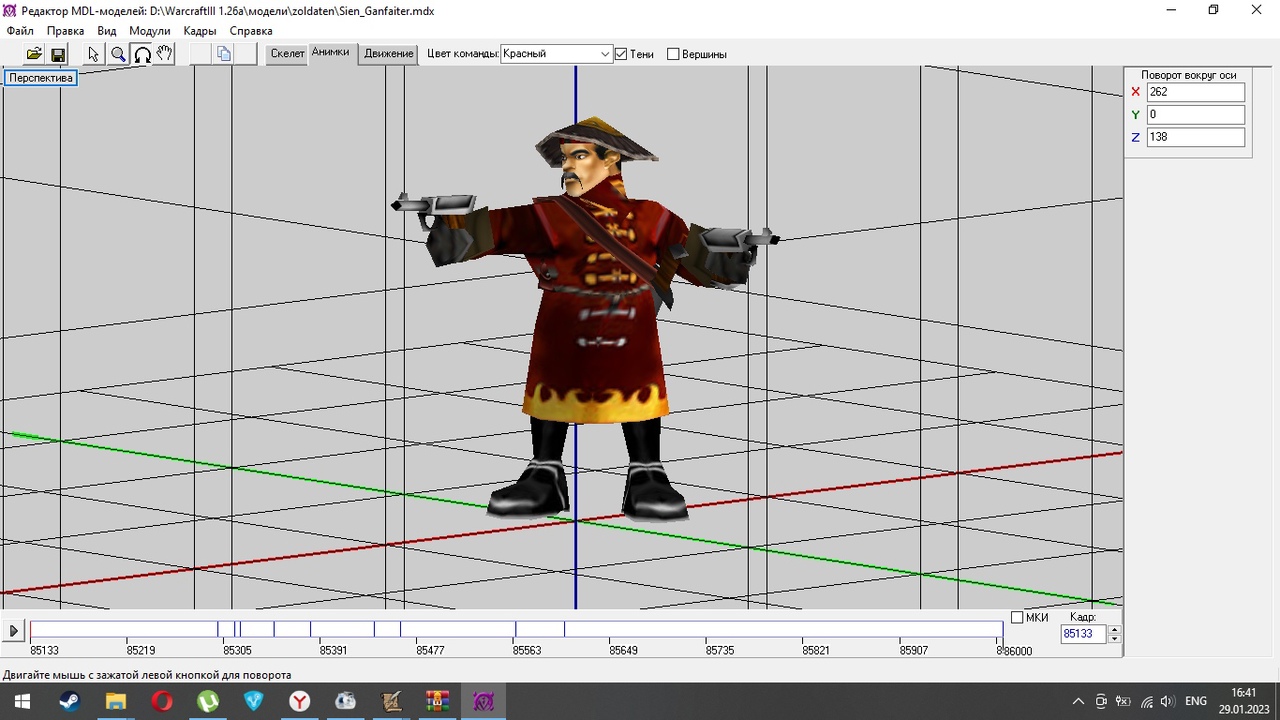Select the arrow pointer tool
Viewport: 1280px width, 720px height.
point(94,54)
